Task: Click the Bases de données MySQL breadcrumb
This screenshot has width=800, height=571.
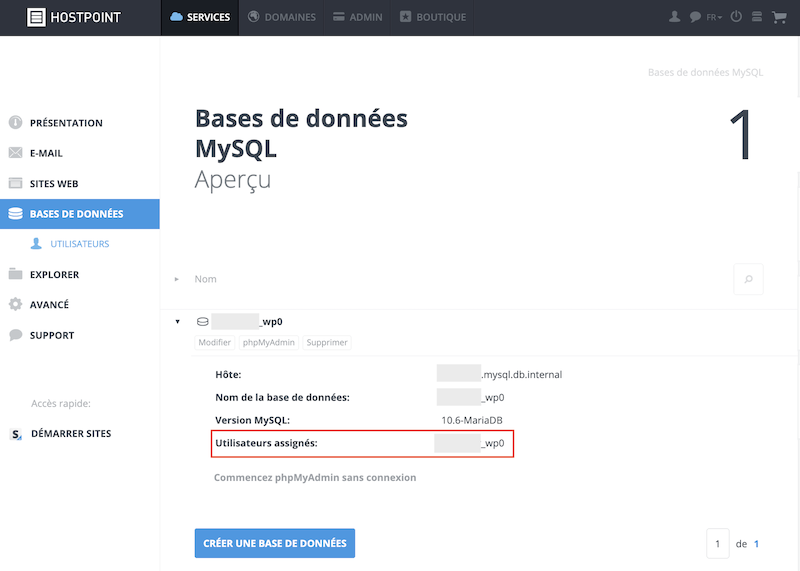Action: coord(705,72)
